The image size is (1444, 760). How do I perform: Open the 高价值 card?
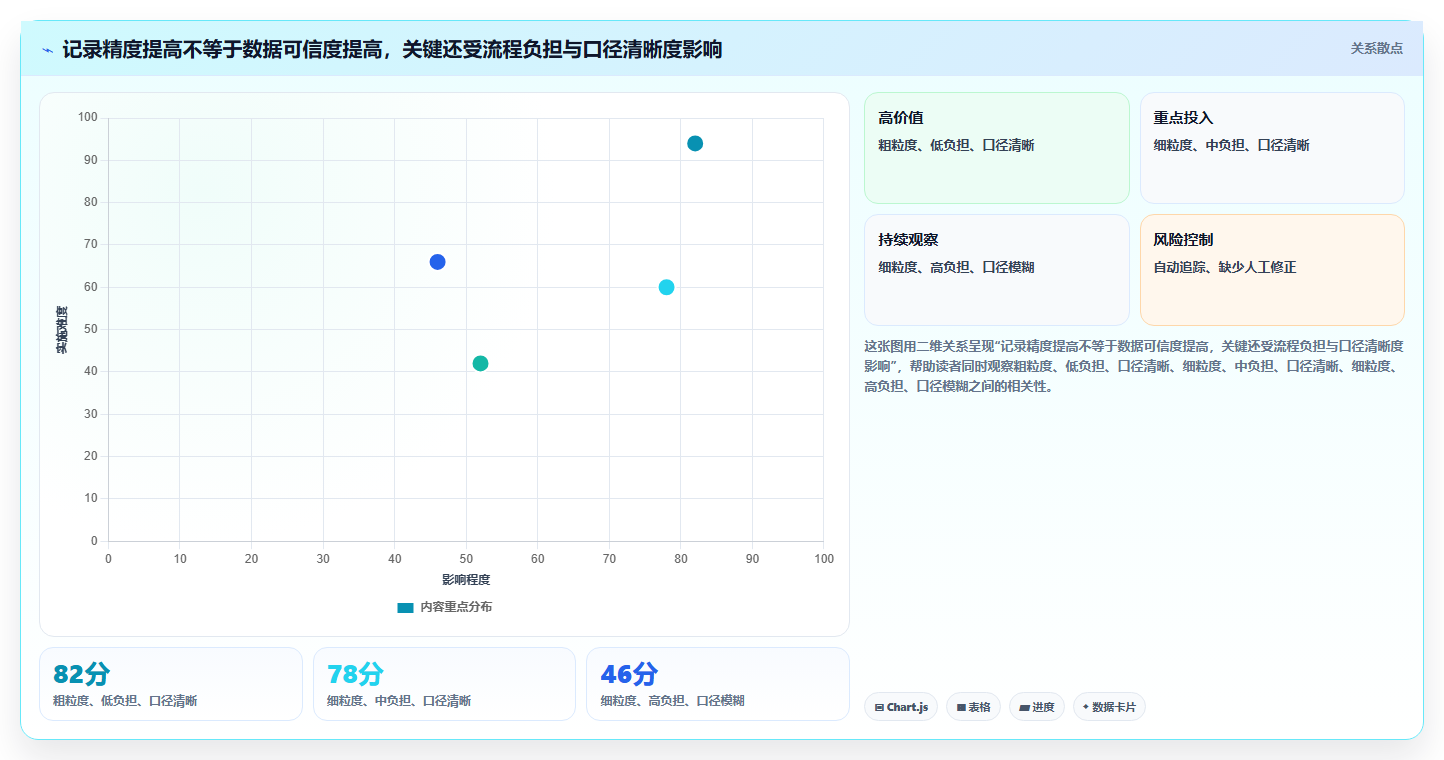point(997,148)
